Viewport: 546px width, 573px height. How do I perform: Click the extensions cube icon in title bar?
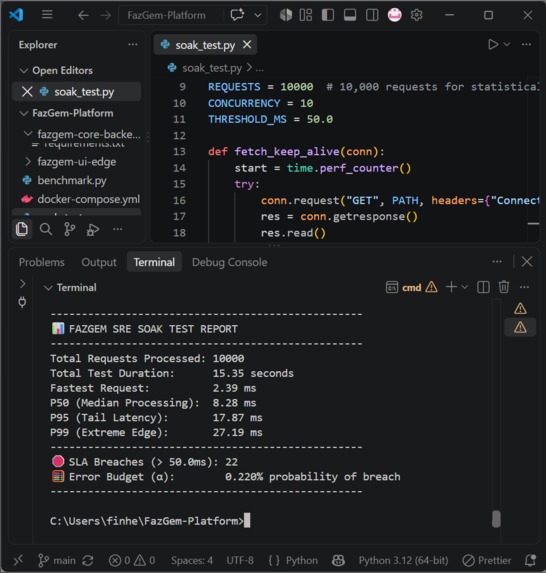click(x=286, y=15)
